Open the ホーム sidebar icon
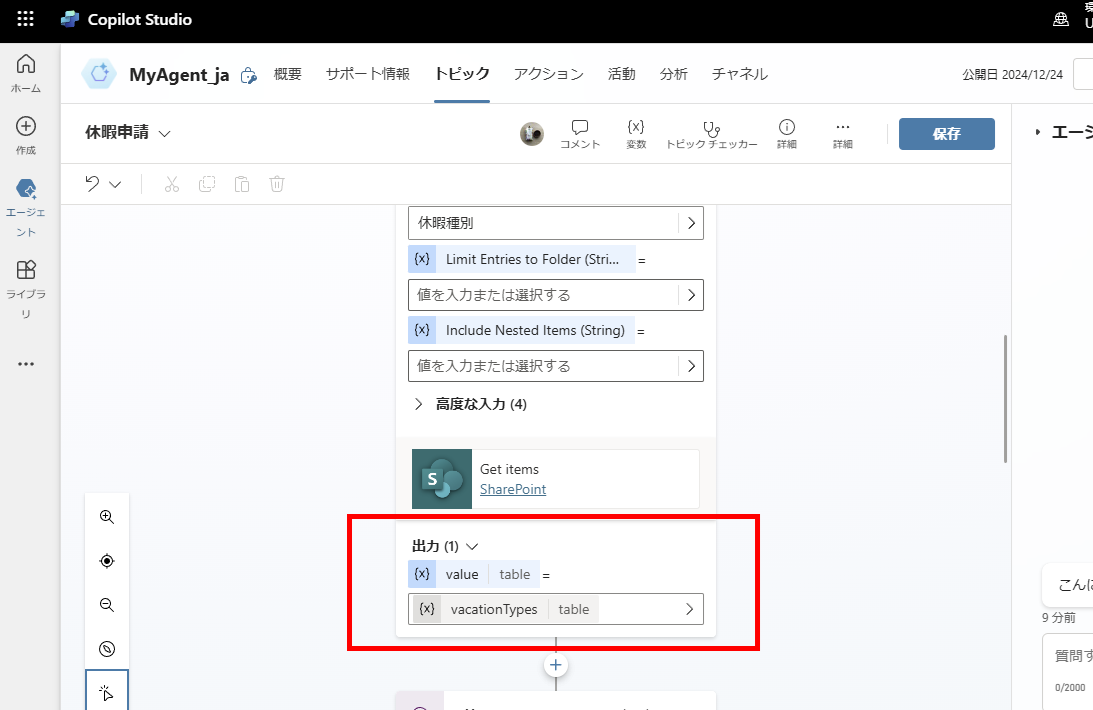The image size is (1093, 710). (25, 65)
